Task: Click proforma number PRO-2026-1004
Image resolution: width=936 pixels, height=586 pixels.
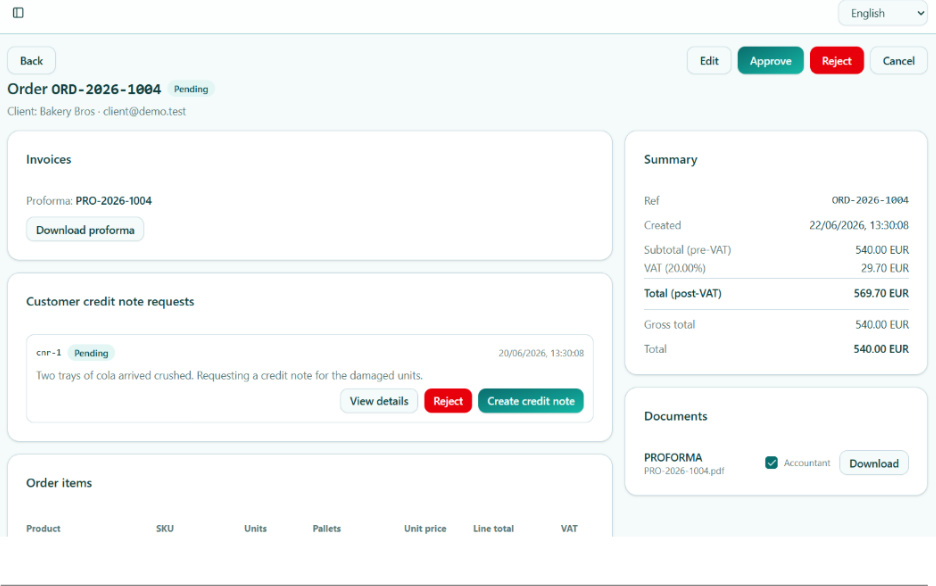Action: click(x=113, y=201)
